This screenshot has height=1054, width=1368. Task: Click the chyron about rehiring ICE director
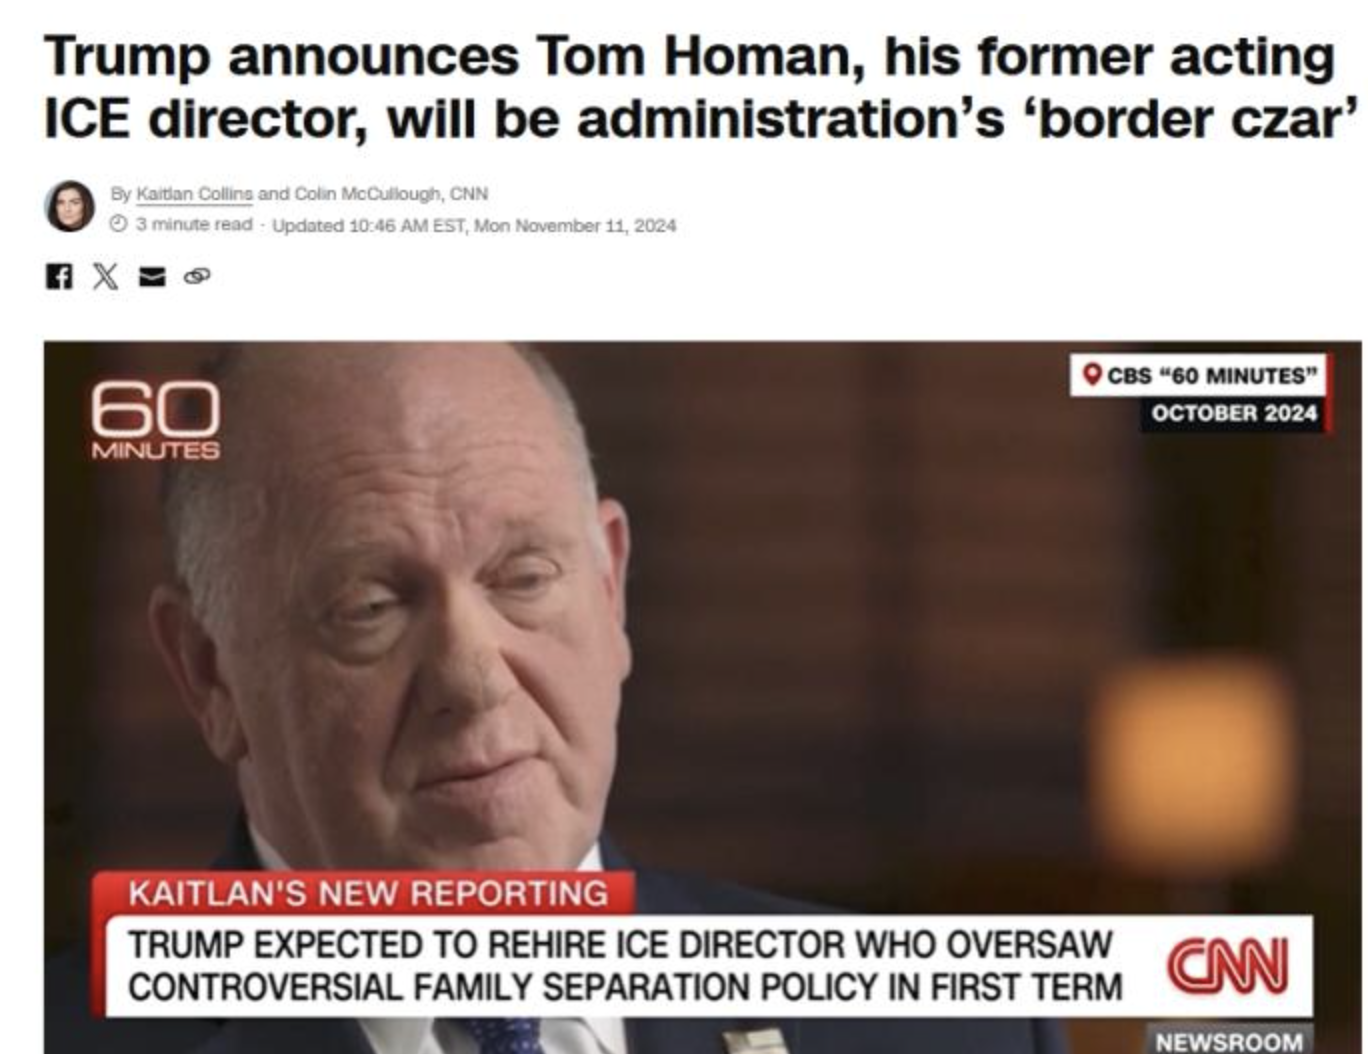tap(625, 965)
